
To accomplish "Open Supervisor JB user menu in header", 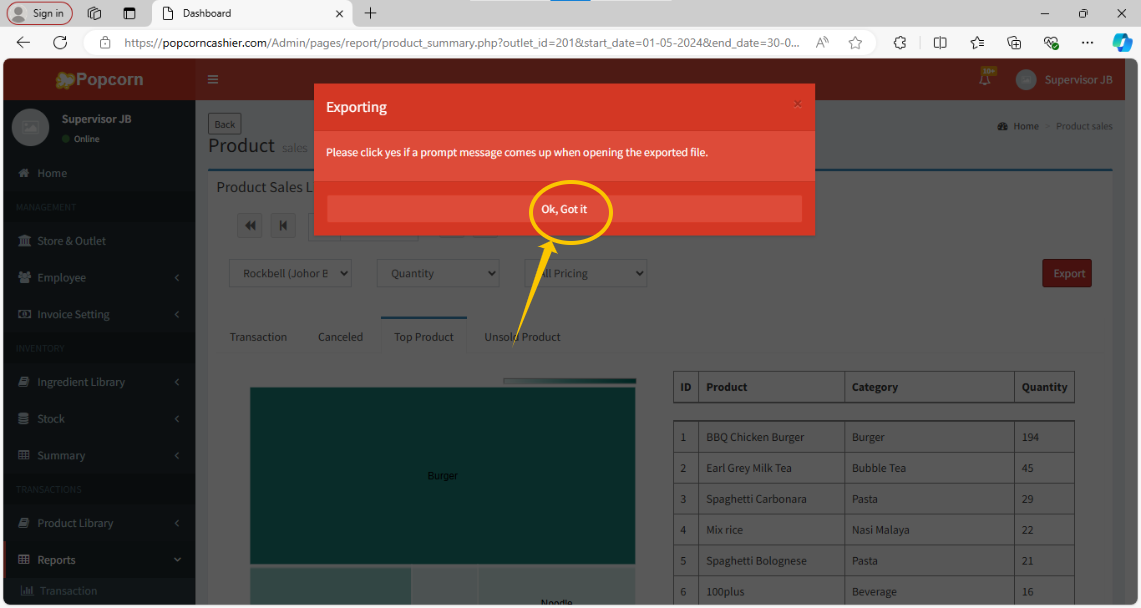I will 1065,79.
